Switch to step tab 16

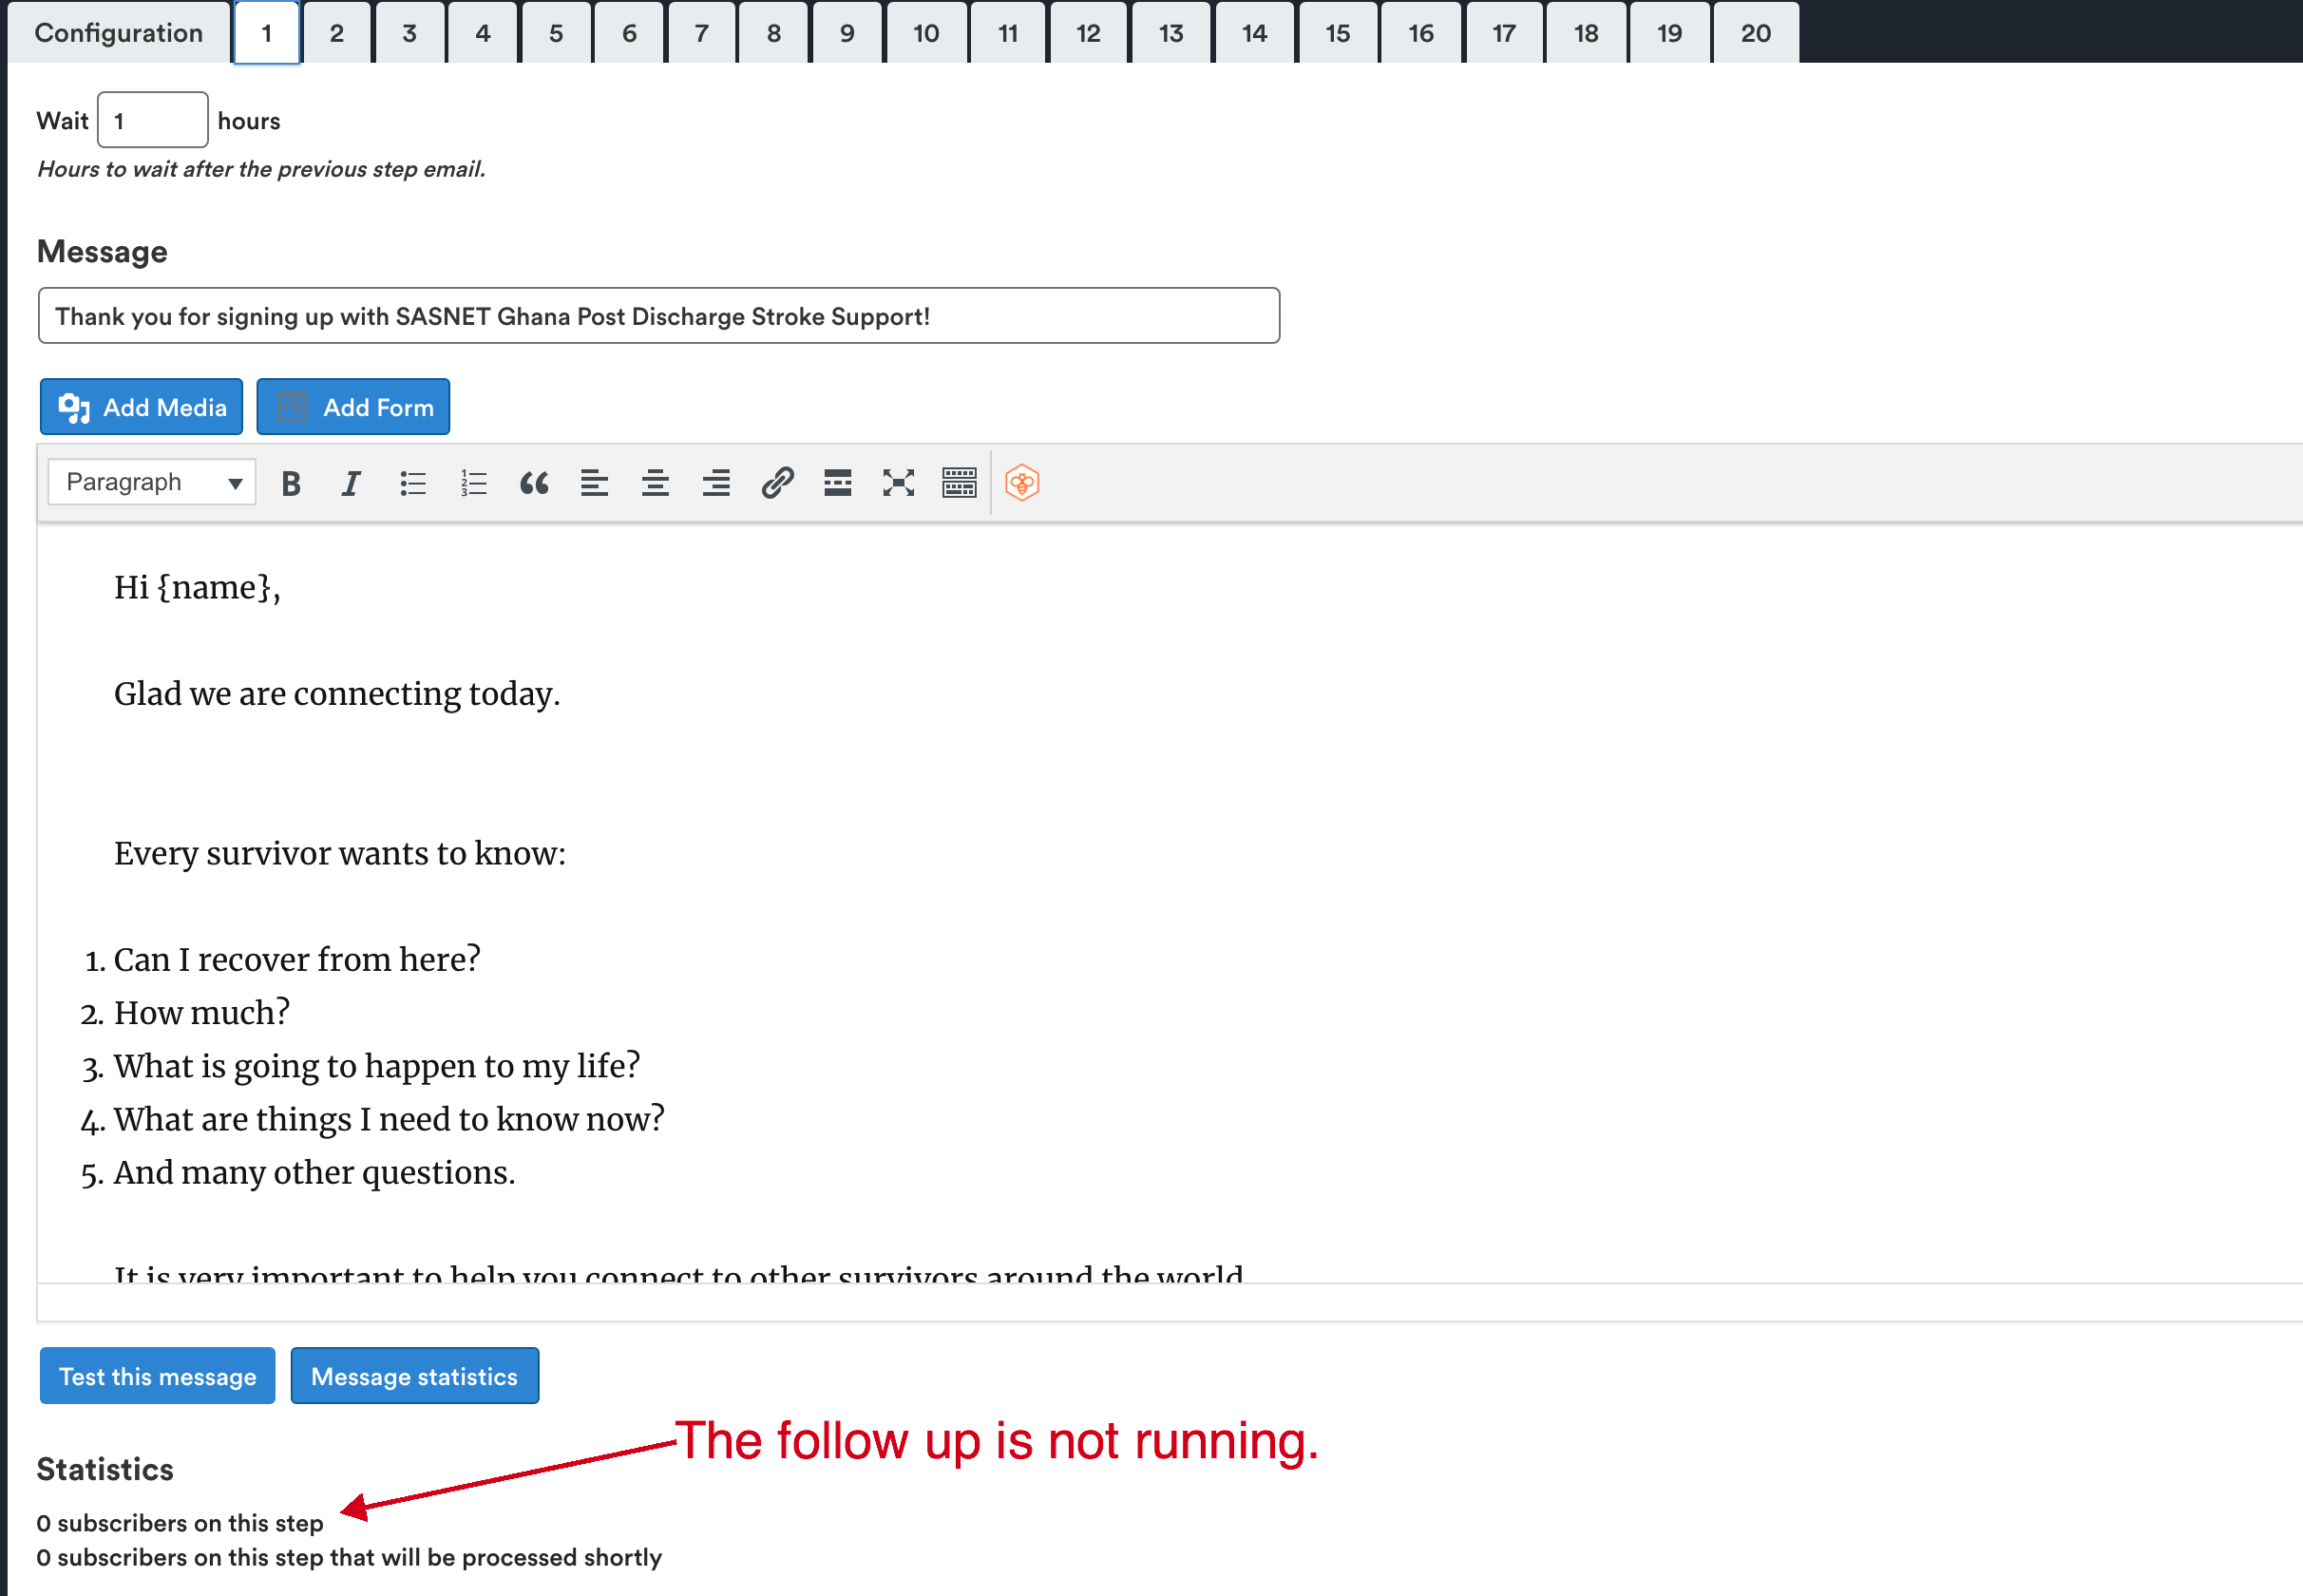1421,33
